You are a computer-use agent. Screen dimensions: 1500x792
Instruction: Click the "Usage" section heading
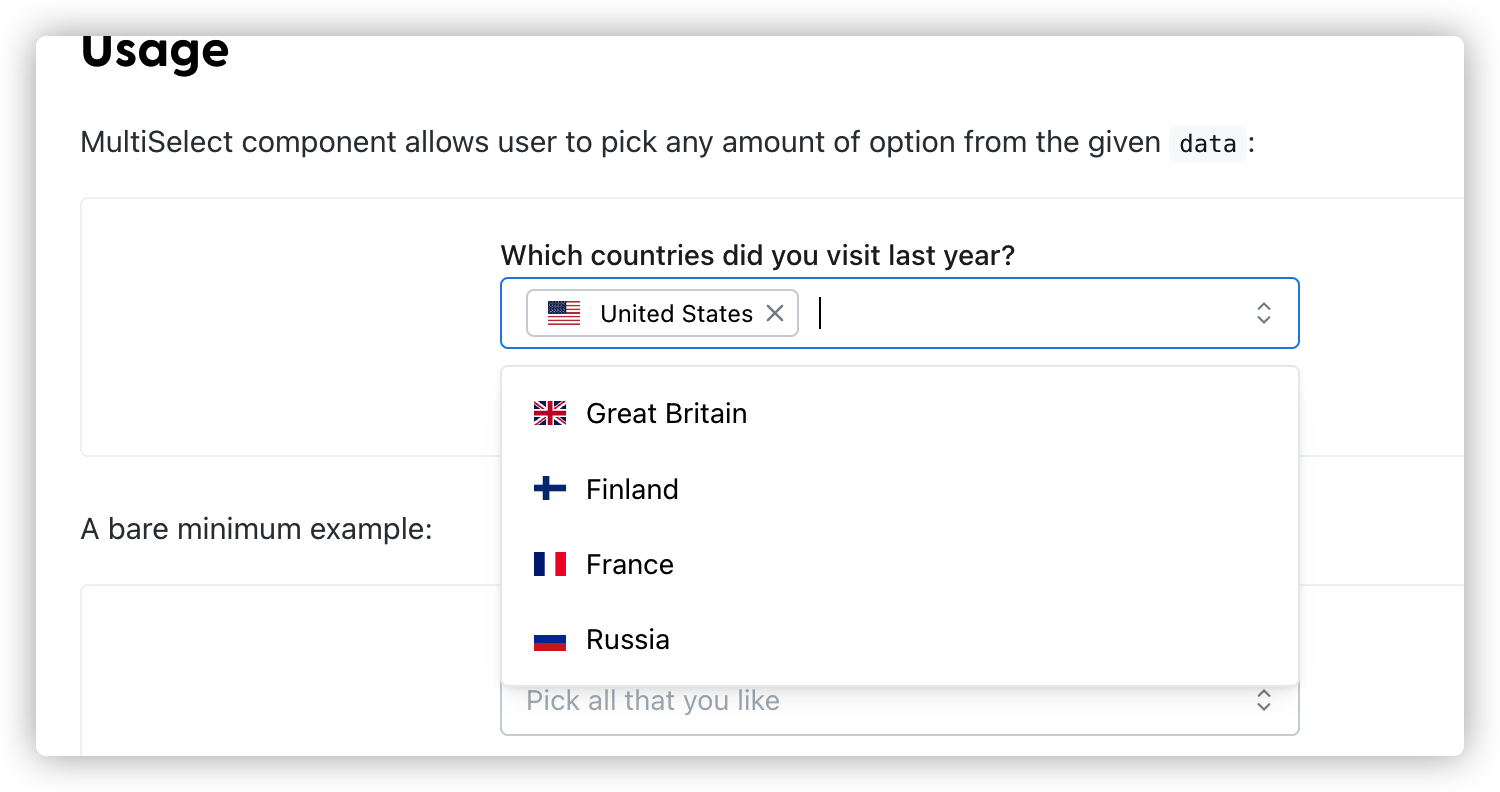tap(155, 52)
